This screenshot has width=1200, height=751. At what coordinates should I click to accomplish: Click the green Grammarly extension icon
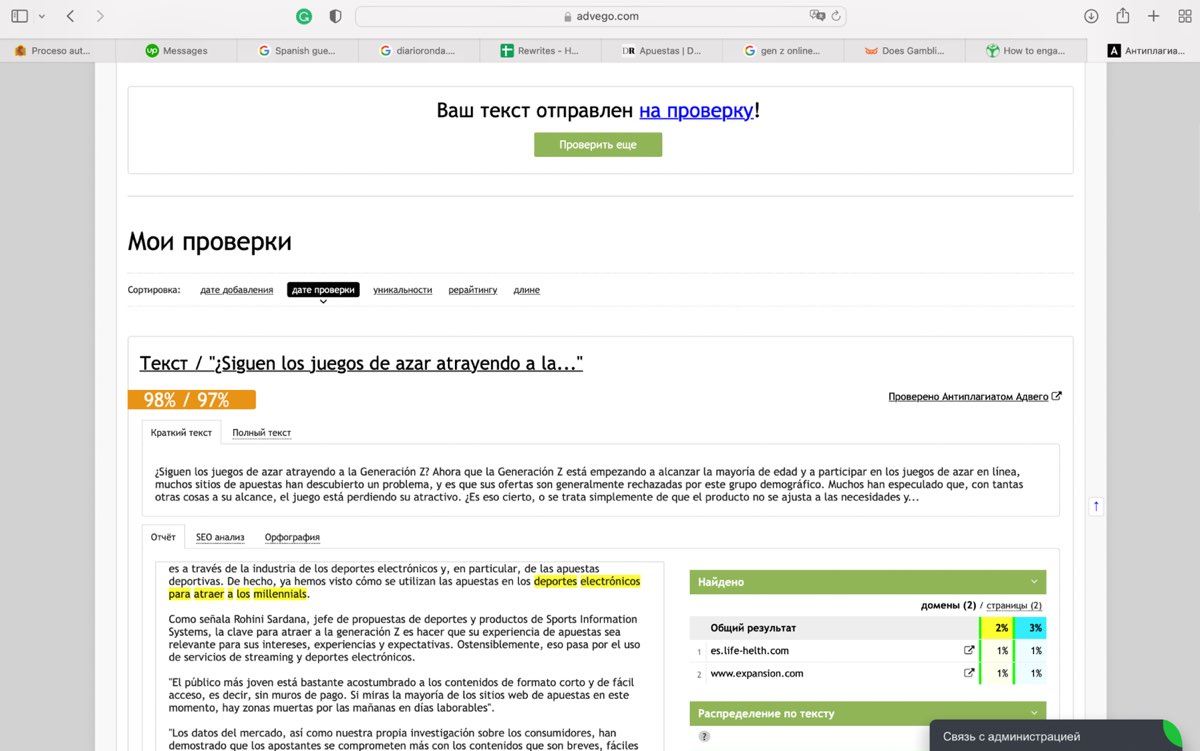(x=304, y=16)
